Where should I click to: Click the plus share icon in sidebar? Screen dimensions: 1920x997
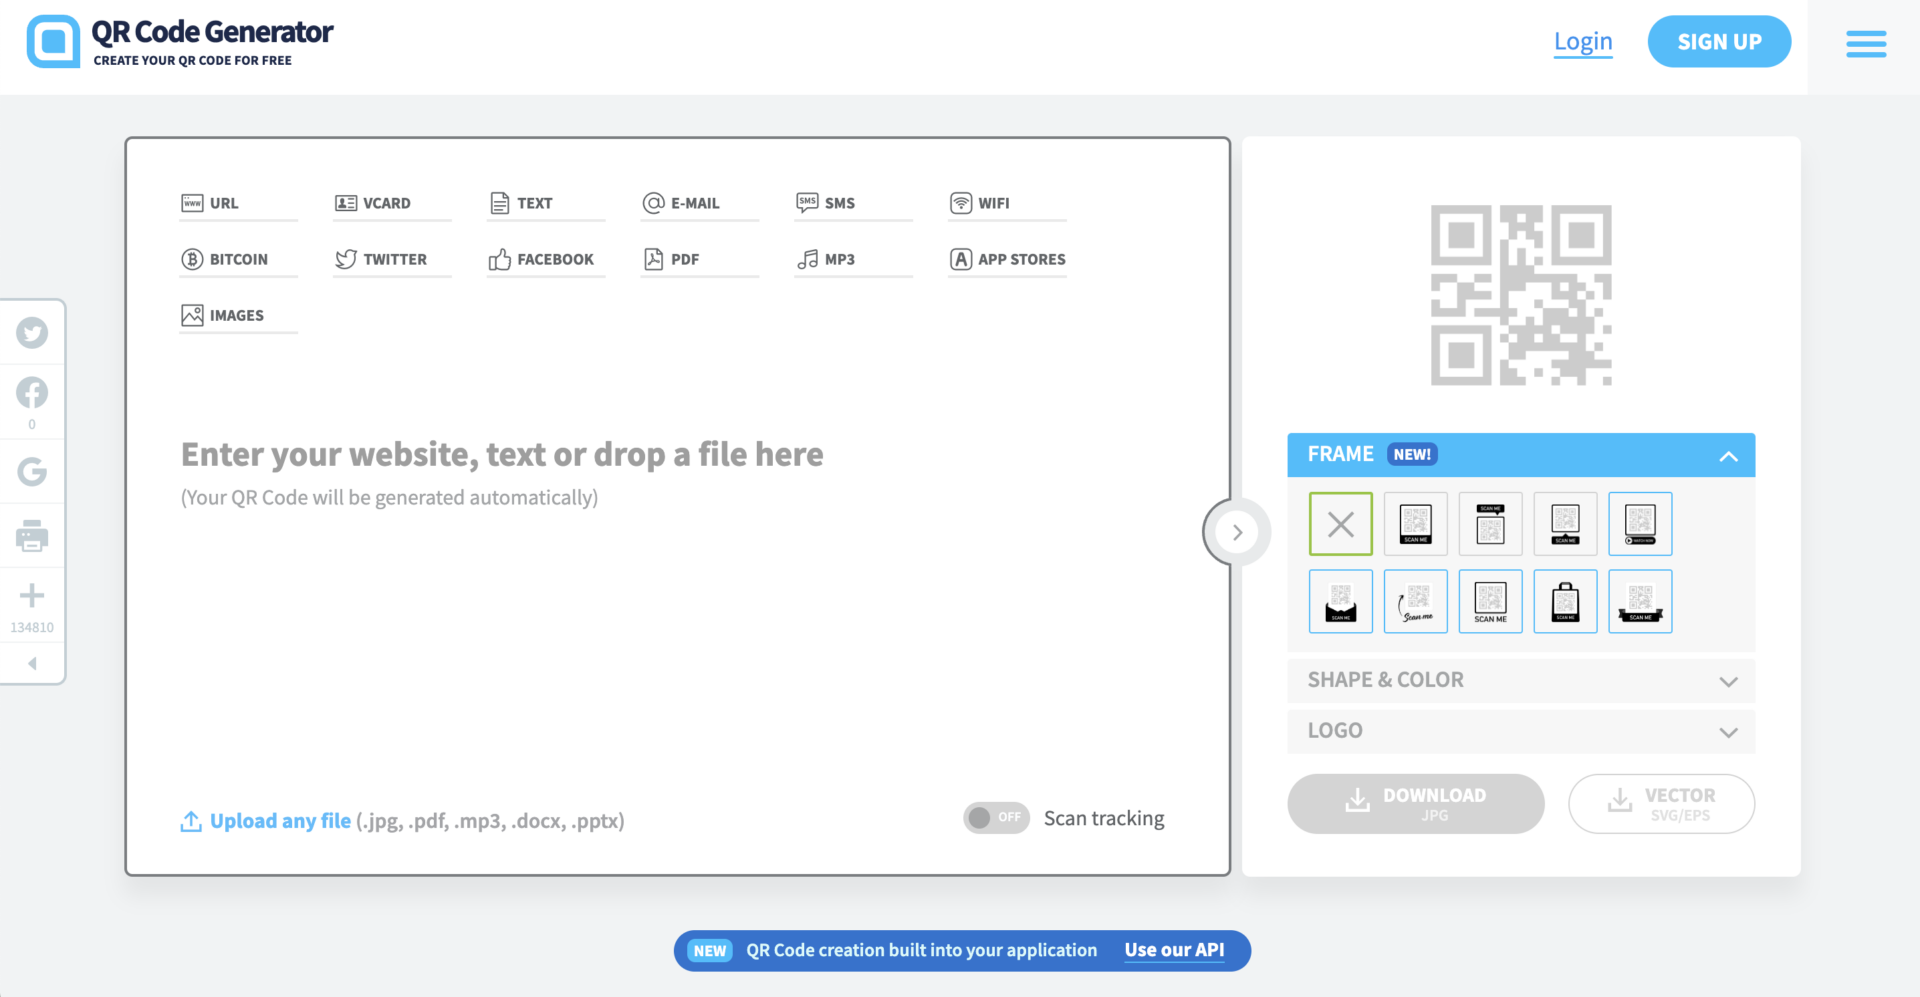click(32, 596)
